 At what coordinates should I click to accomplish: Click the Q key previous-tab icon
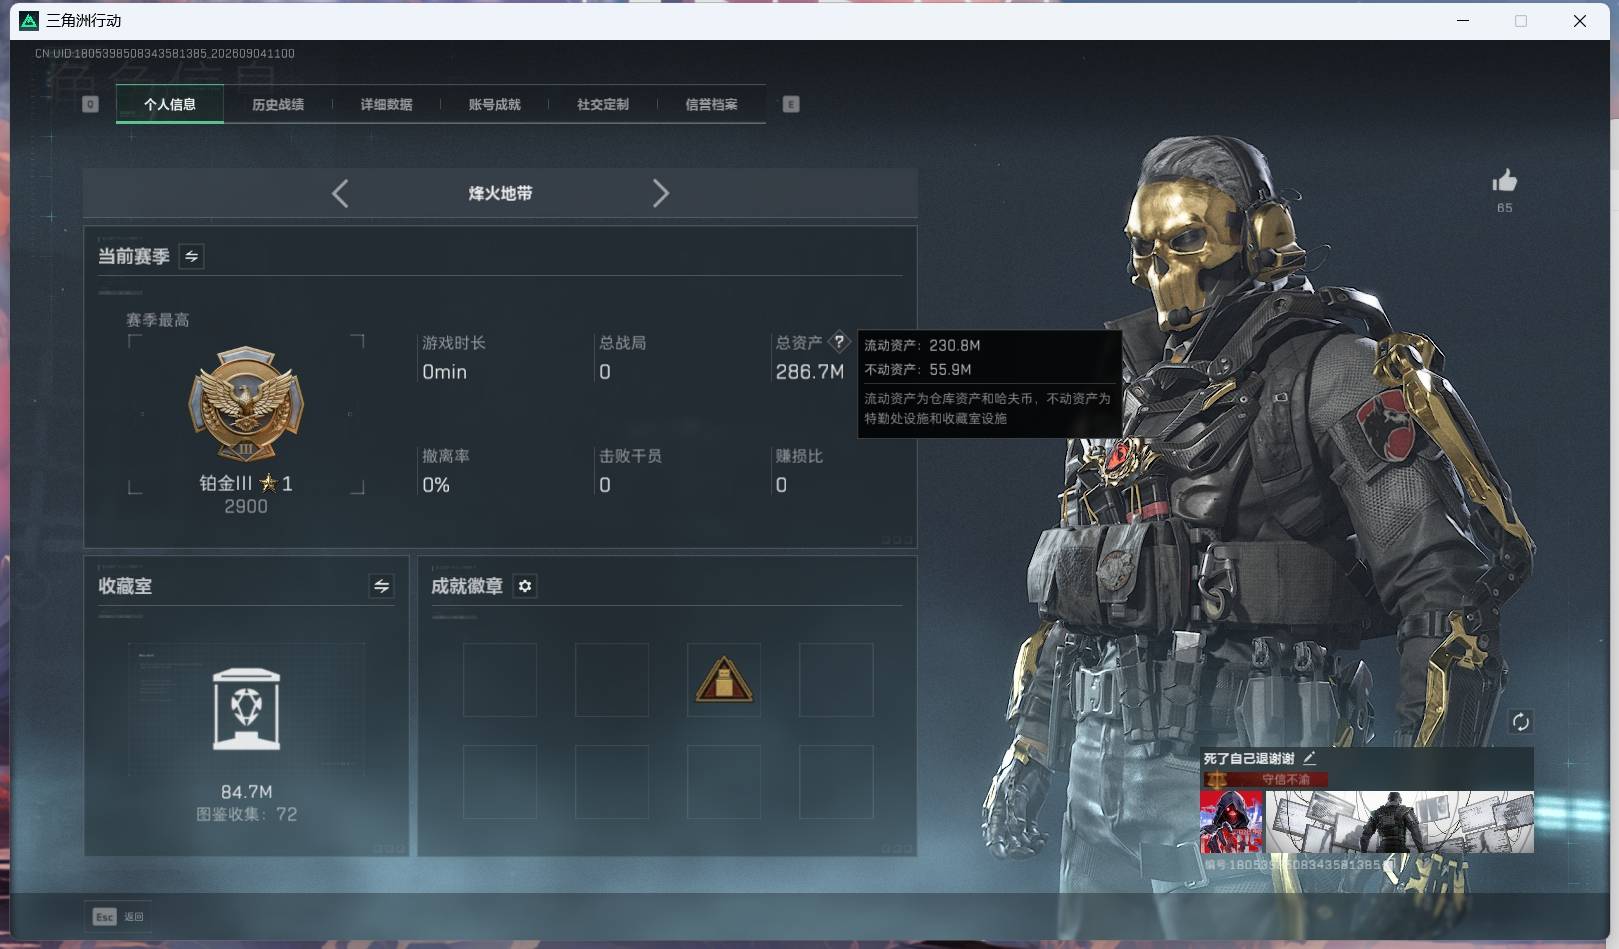[90, 104]
